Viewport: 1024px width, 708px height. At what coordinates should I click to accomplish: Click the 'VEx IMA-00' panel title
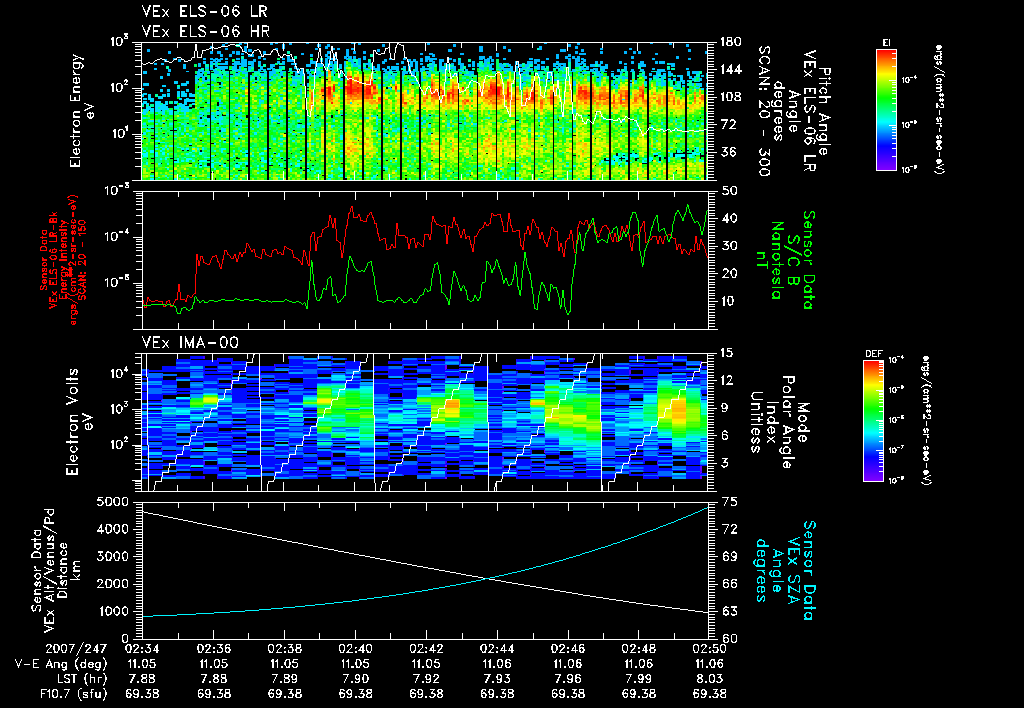(x=190, y=343)
